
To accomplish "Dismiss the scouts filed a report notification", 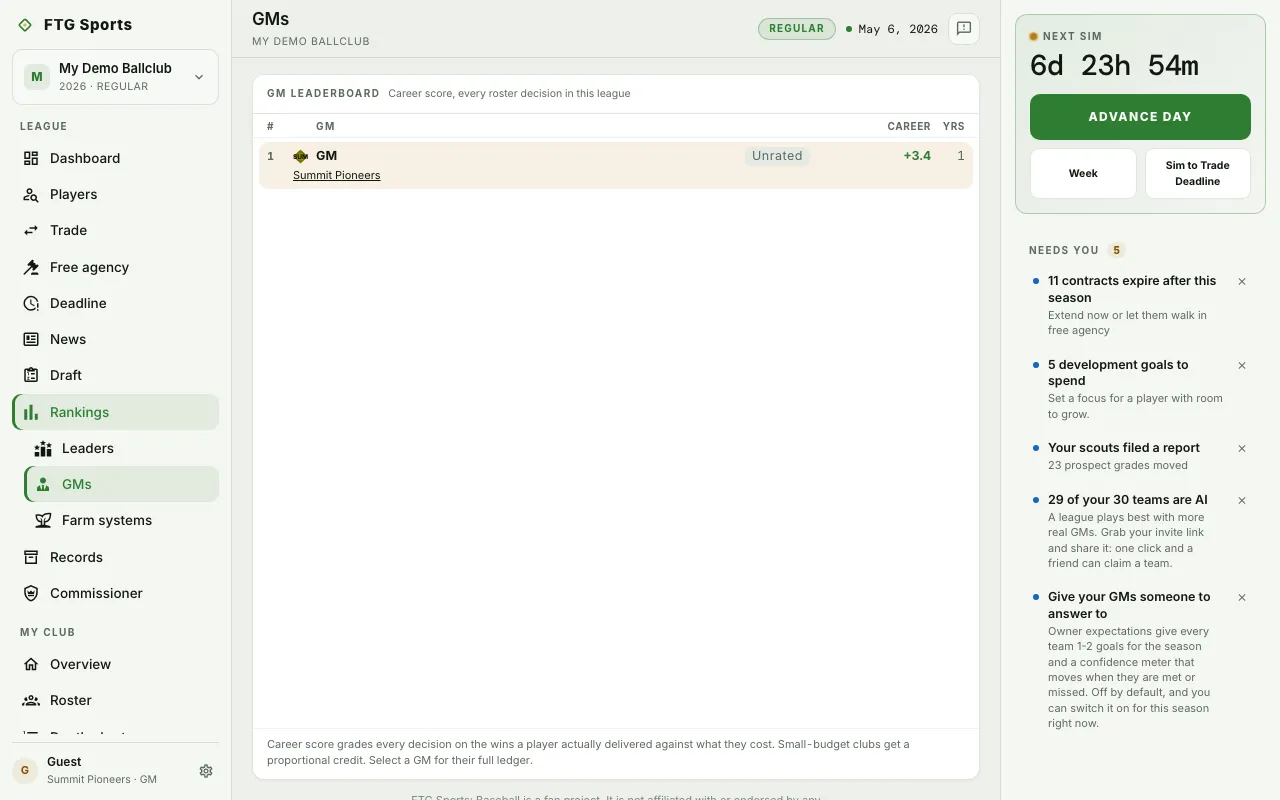I will coord(1242,449).
